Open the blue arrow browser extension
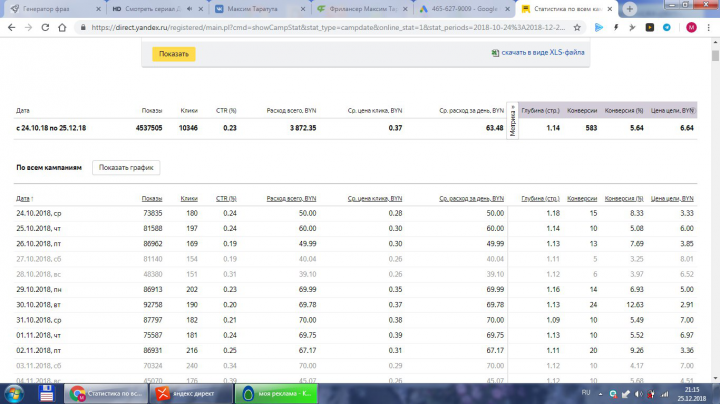The image size is (720, 404). [x=599, y=28]
